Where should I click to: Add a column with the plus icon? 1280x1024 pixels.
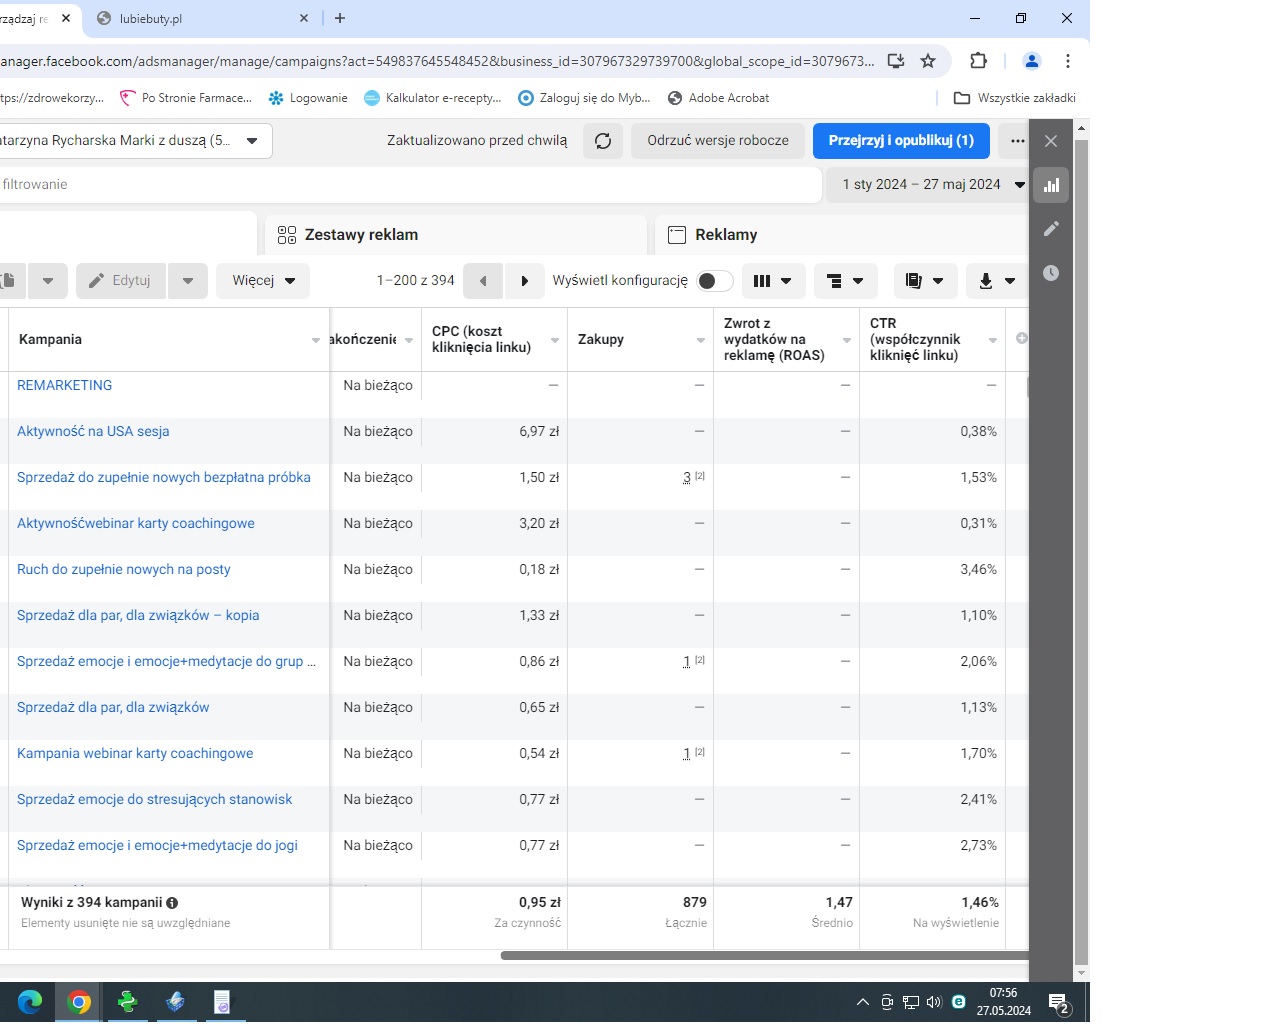(x=1021, y=338)
